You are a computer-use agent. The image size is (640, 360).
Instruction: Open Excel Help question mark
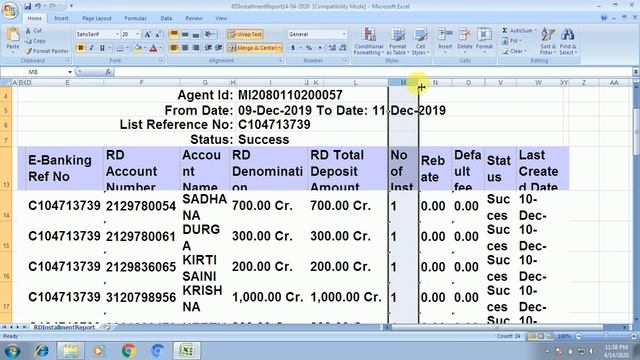click(604, 18)
